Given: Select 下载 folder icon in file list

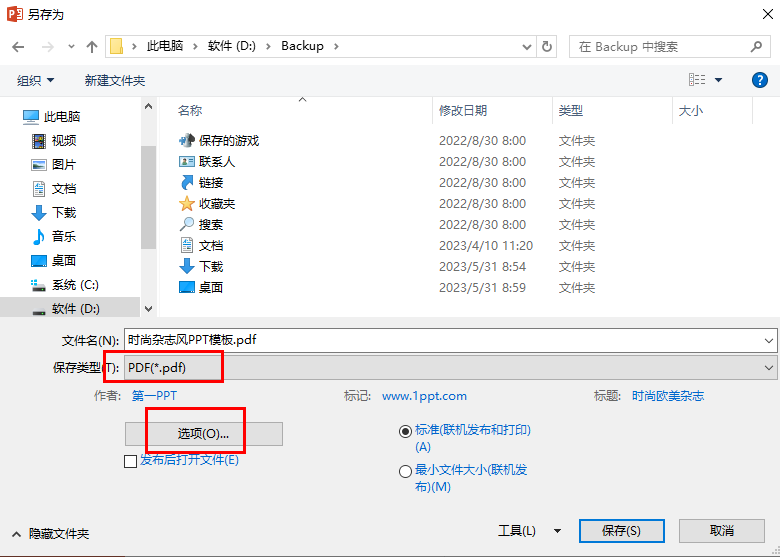Looking at the screenshot, I should [x=187, y=267].
